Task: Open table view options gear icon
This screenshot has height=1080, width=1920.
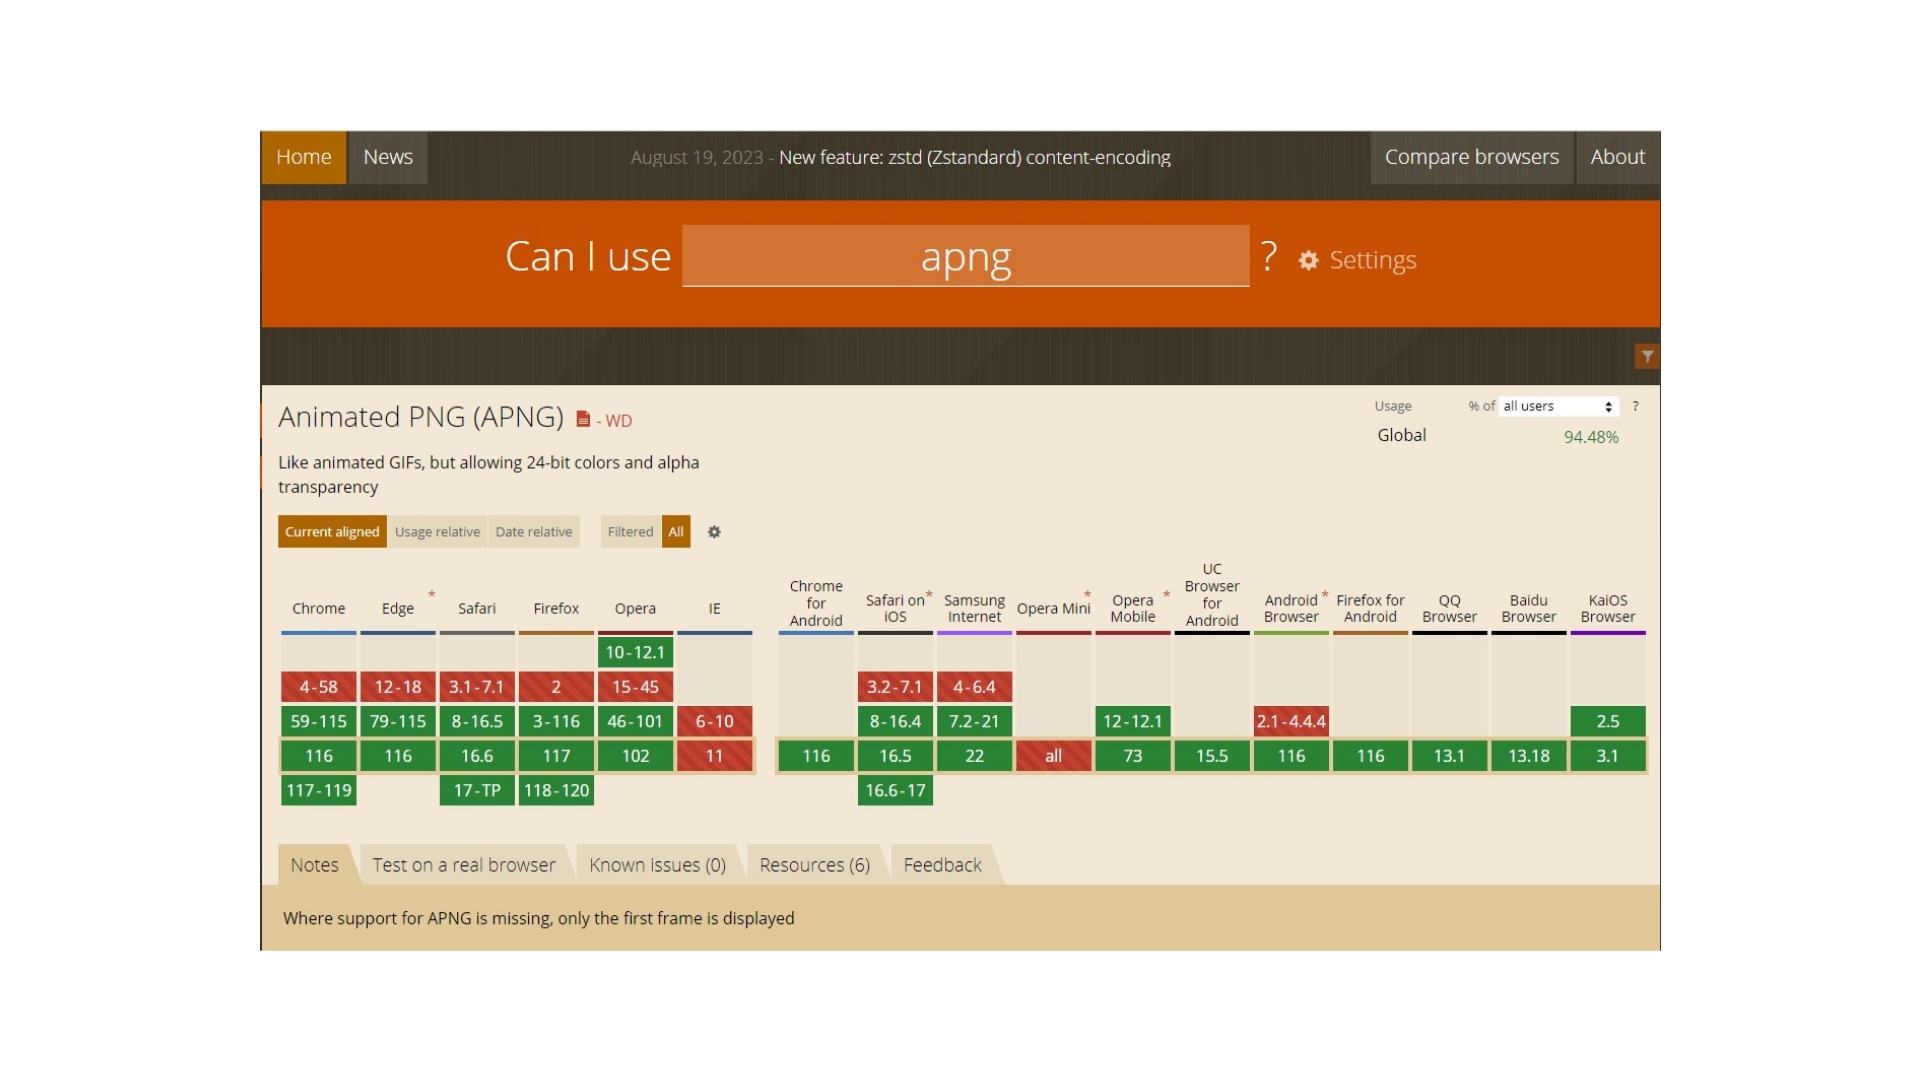Action: pos(714,532)
